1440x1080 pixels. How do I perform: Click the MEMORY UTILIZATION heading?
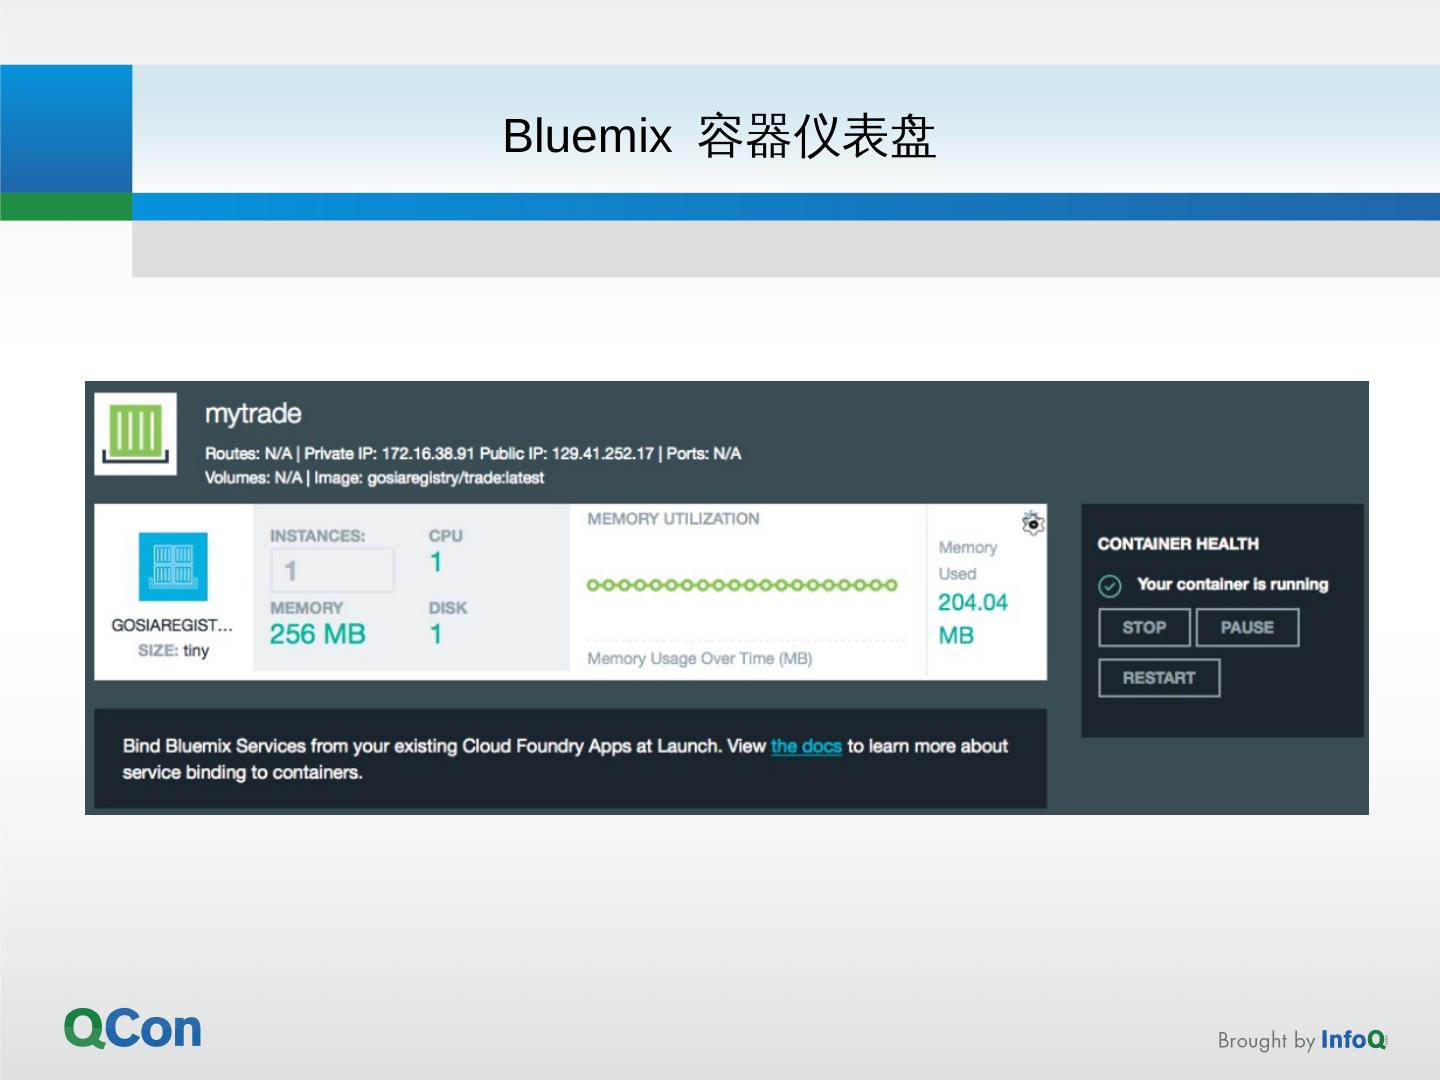[673, 519]
